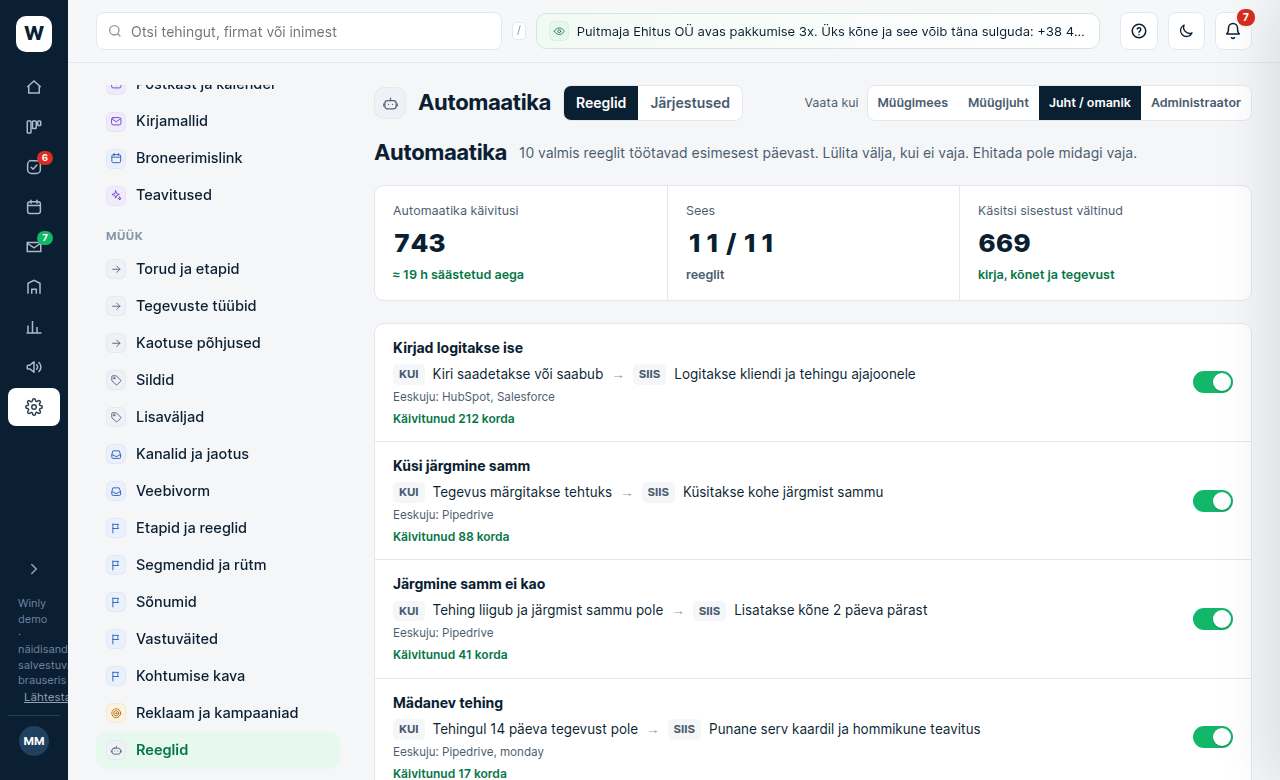Open Kirjamallid in settings menu
1280x780 pixels.
point(218,121)
